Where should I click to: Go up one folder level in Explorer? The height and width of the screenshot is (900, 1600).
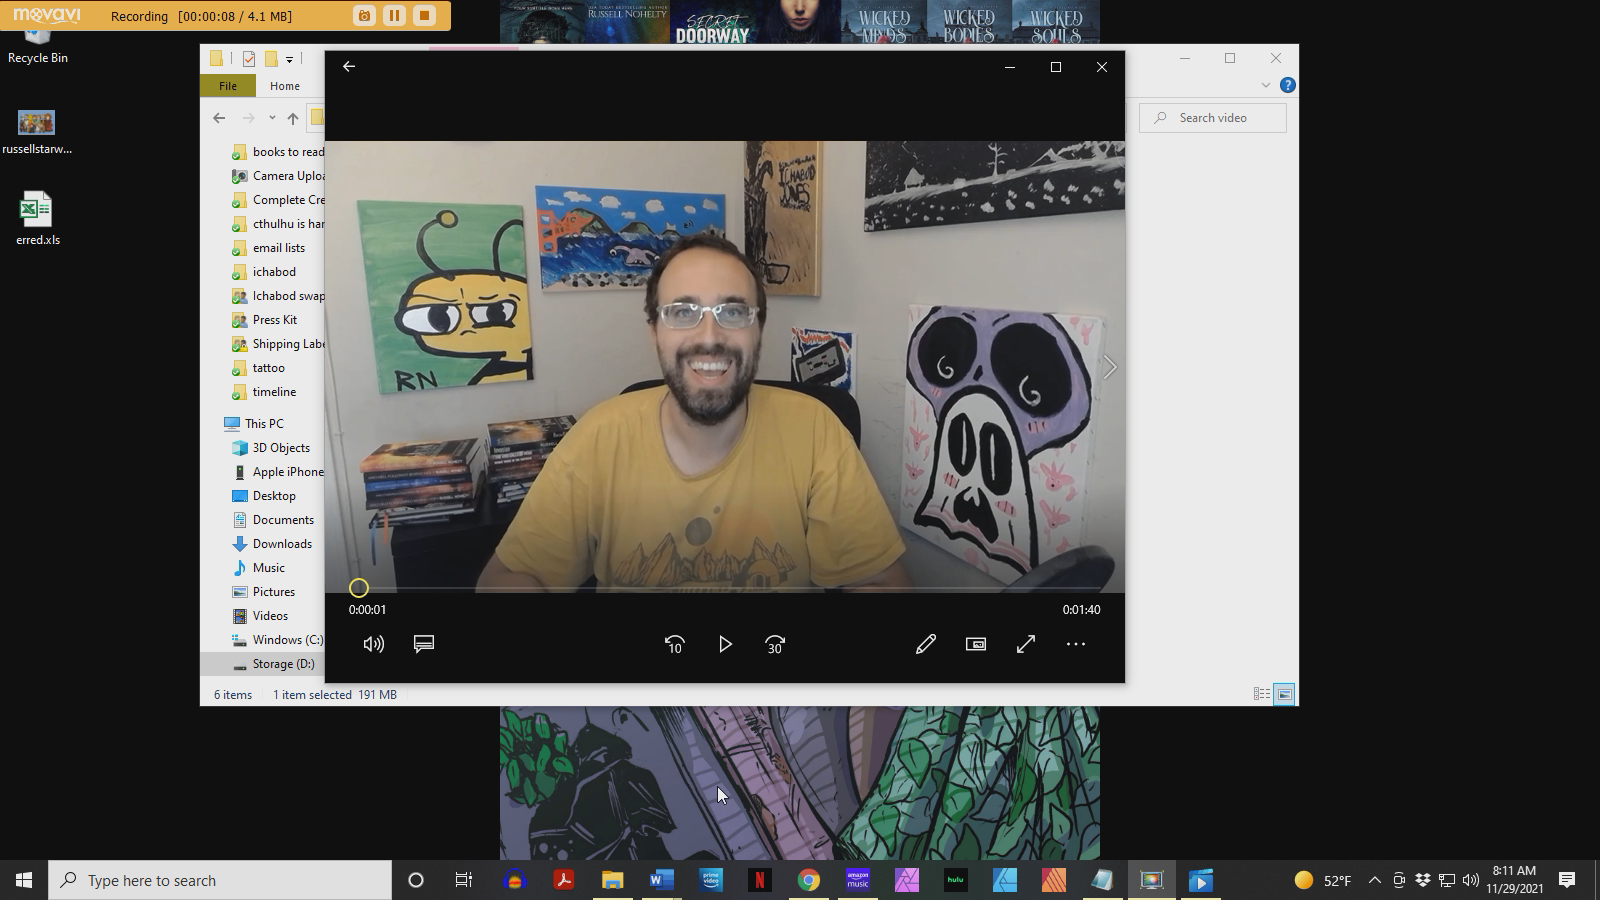coord(293,118)
